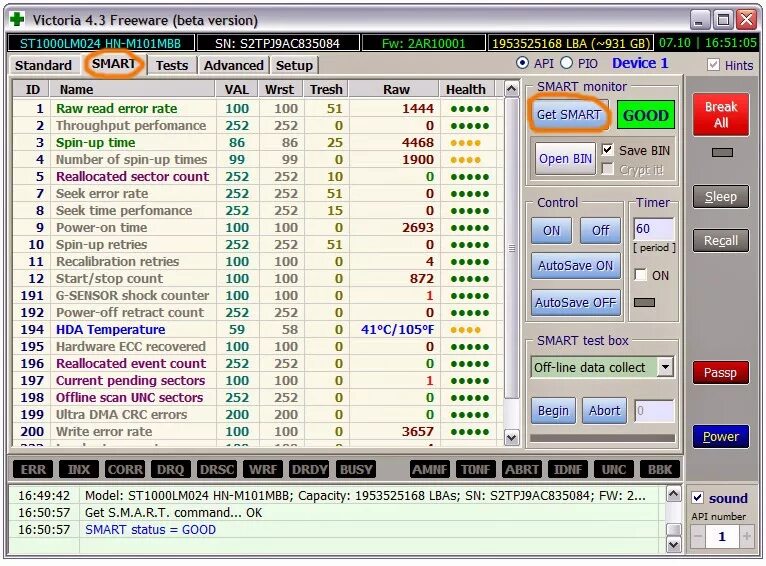Increase API number with plus button

[x=746, y=536]
